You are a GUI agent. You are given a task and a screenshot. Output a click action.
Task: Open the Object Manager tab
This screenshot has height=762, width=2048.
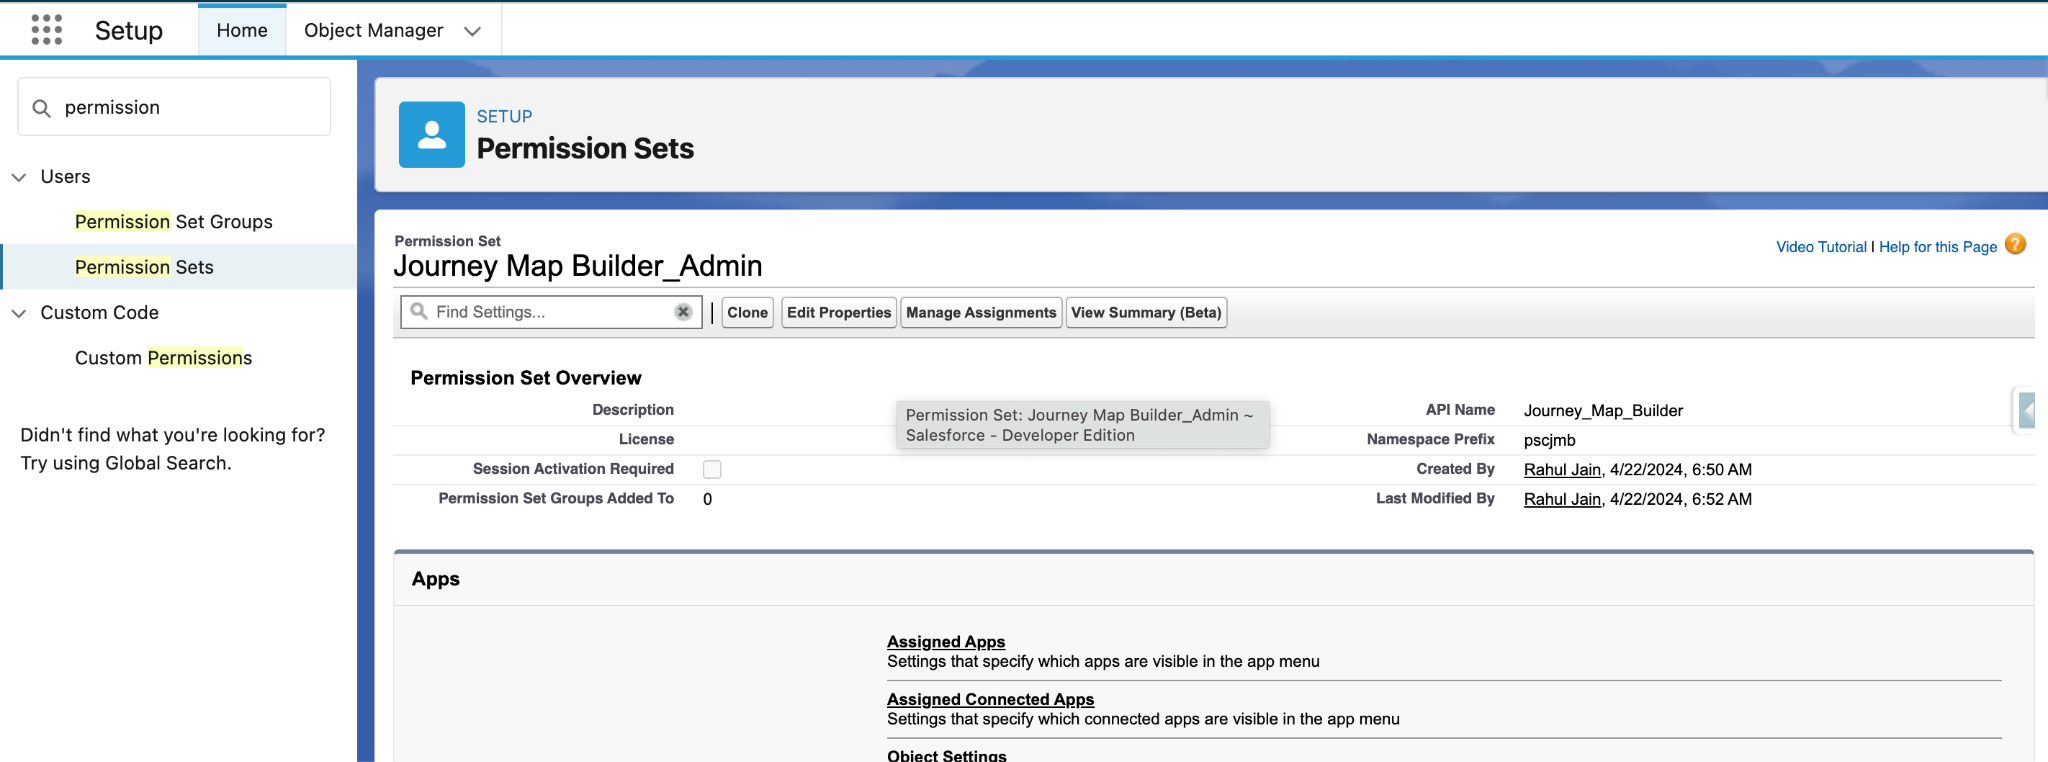click(x=373, y=30)
